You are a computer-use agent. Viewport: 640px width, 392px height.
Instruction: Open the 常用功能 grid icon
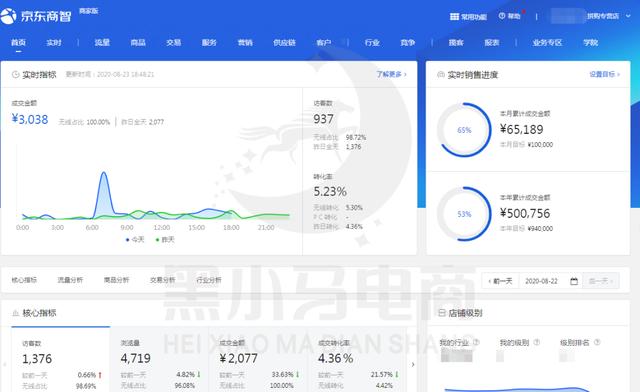454,16
